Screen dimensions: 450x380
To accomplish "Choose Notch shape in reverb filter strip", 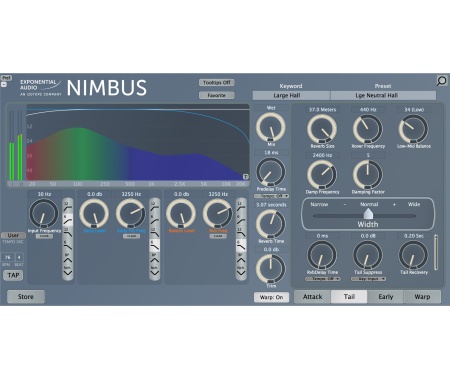I will (241, 271).
